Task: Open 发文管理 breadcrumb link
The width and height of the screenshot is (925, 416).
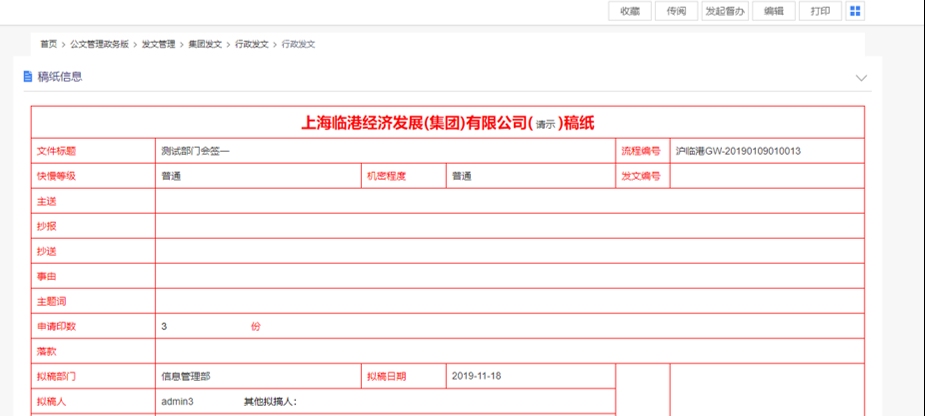Action: tap(158, 44)
